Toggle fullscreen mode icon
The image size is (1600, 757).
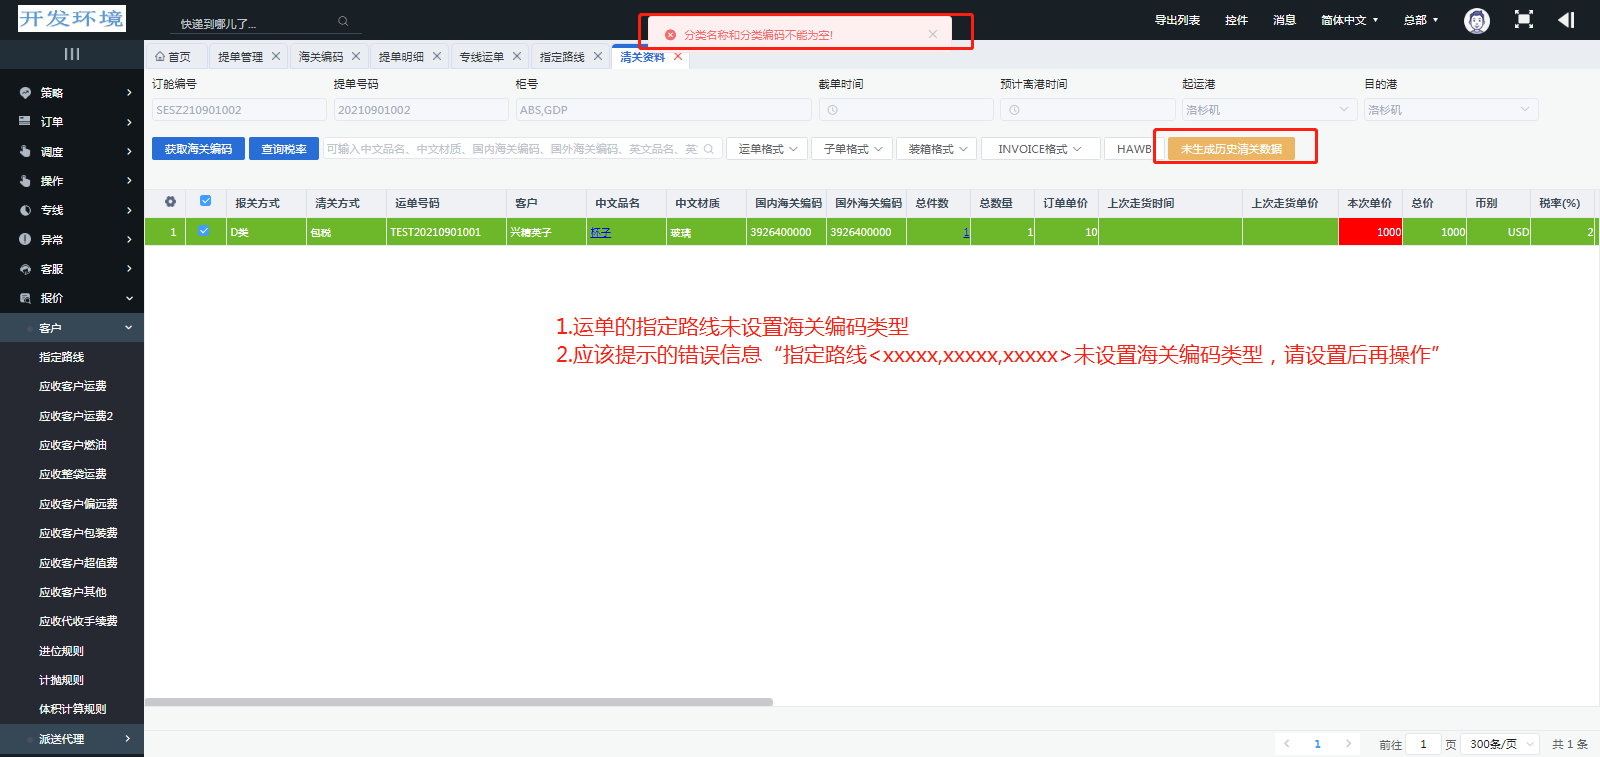point(1524,19)
